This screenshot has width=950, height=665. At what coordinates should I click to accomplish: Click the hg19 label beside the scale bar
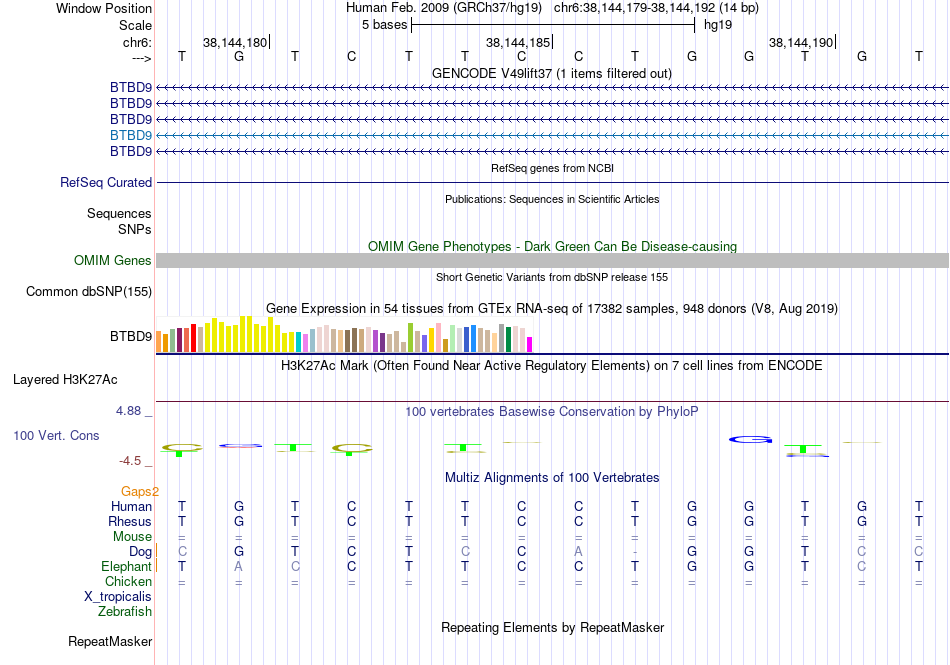click(718, 25)
